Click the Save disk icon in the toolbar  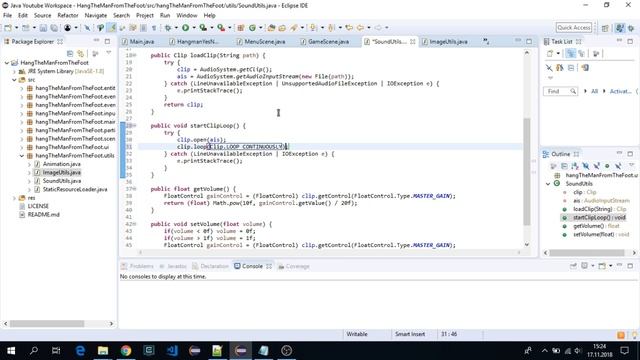coord(43,28)
